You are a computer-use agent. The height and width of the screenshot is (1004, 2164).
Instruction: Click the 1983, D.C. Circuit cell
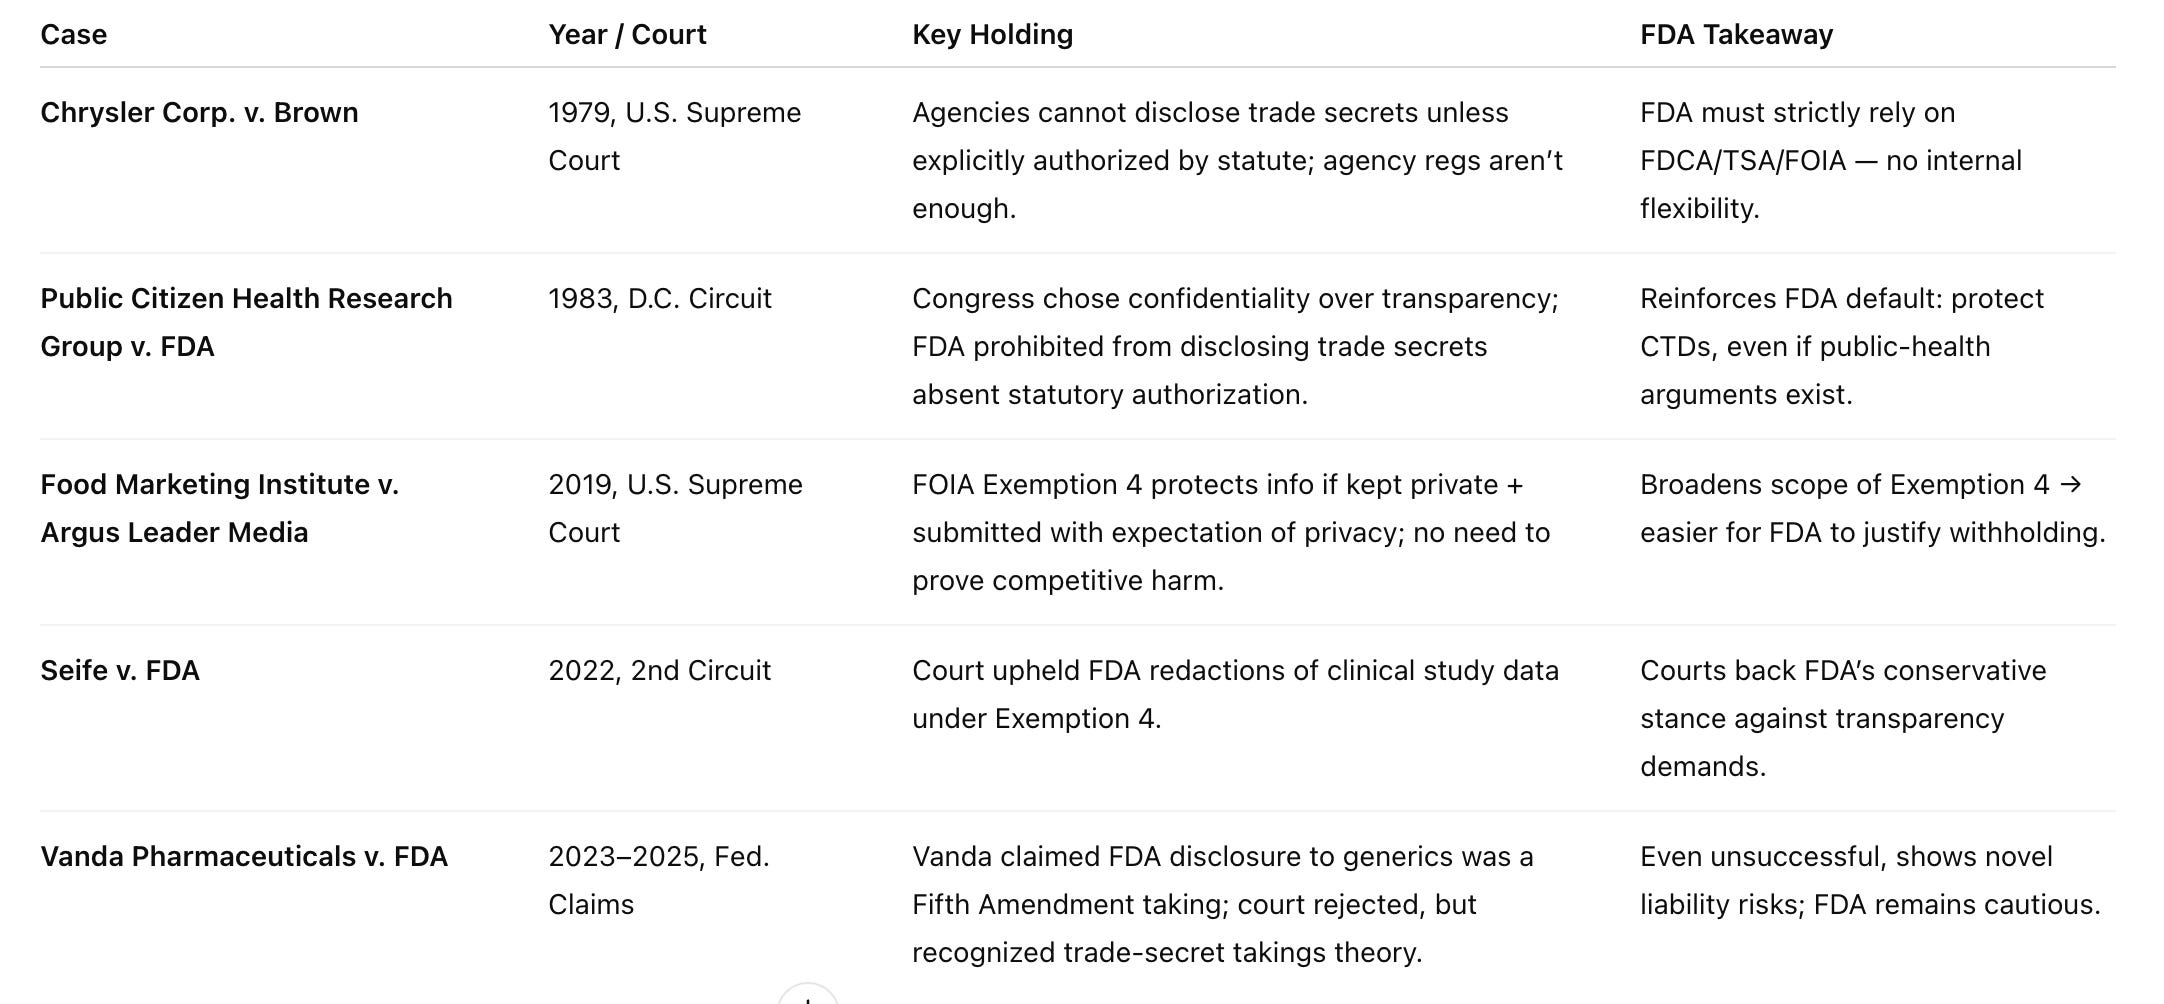(x=660, y=299)
